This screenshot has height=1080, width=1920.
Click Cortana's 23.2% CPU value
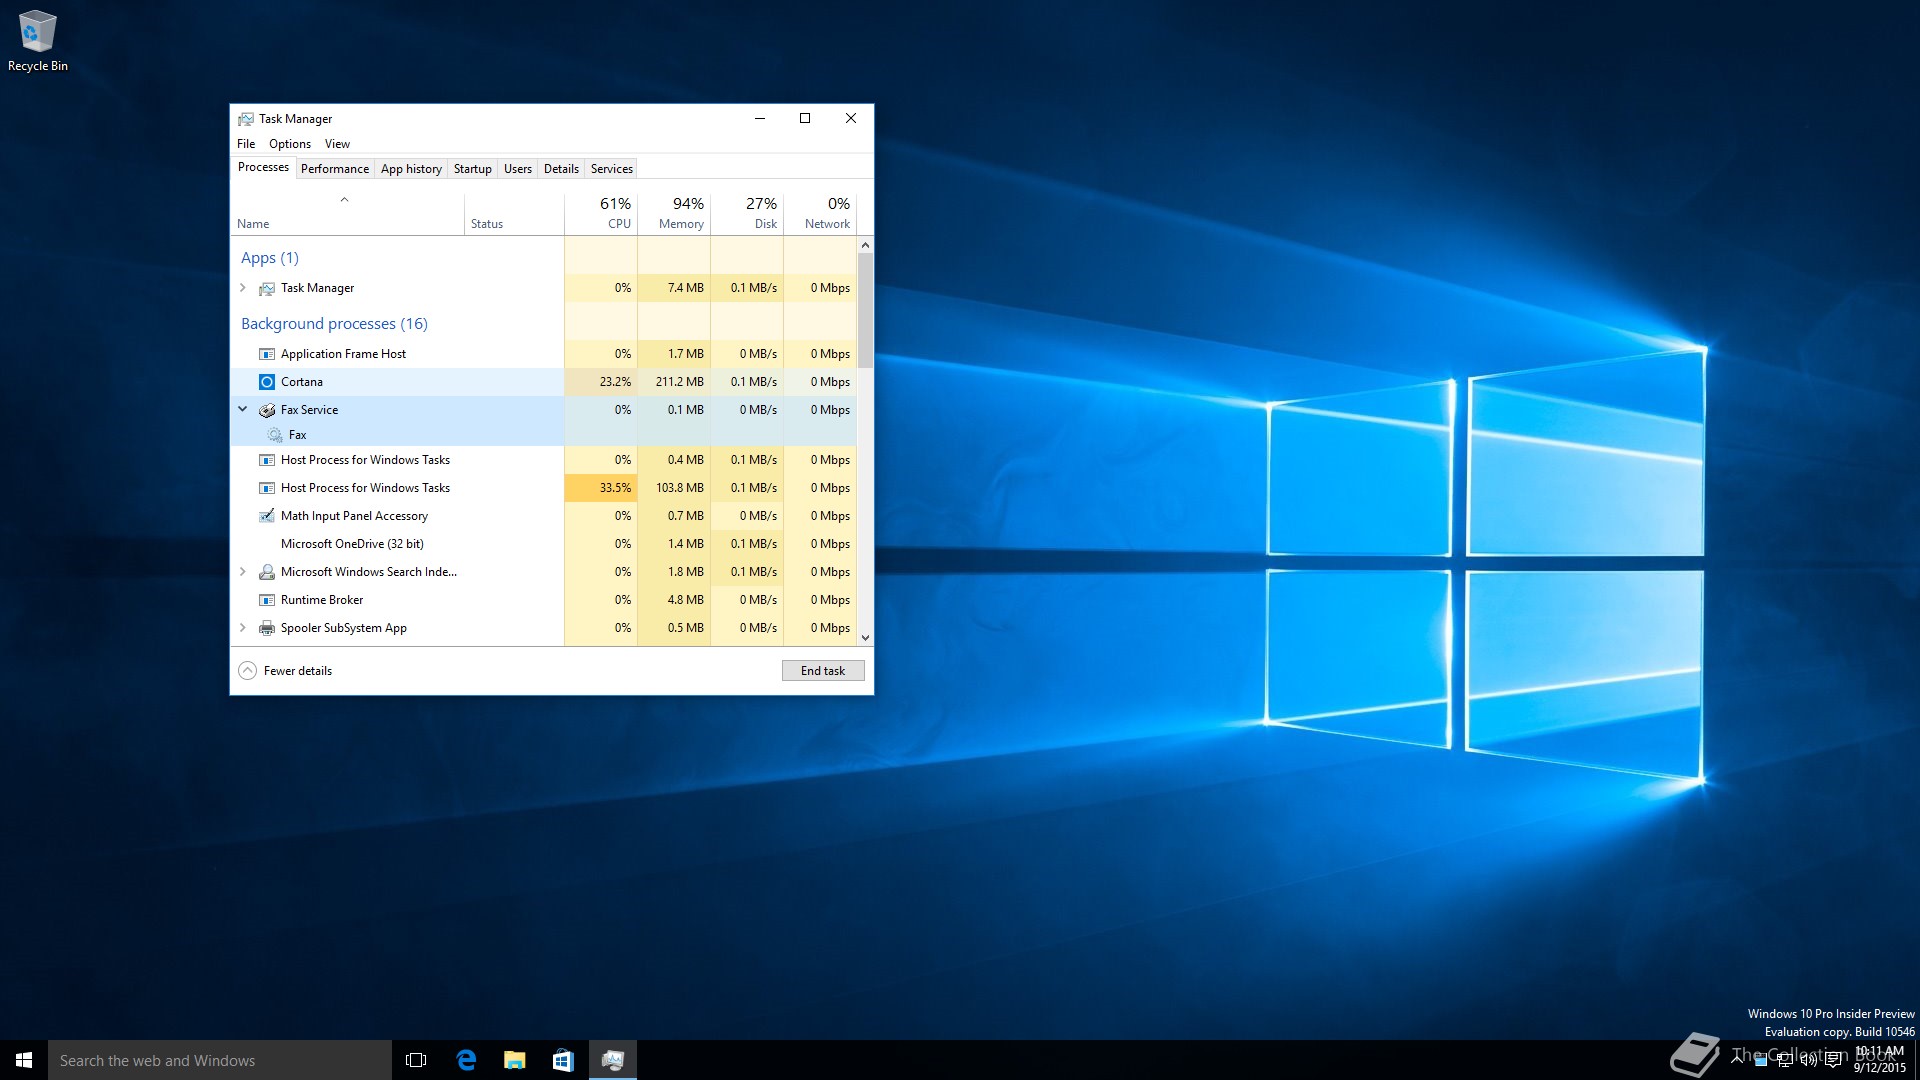[601, 382]
